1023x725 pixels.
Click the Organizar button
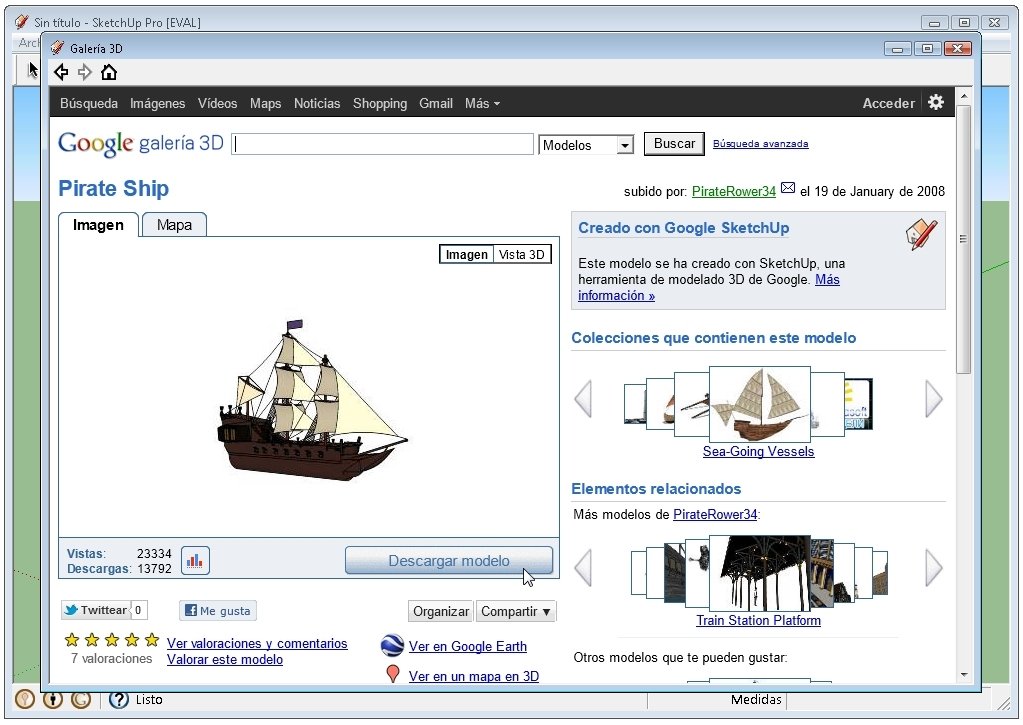[x=441, y=611]
